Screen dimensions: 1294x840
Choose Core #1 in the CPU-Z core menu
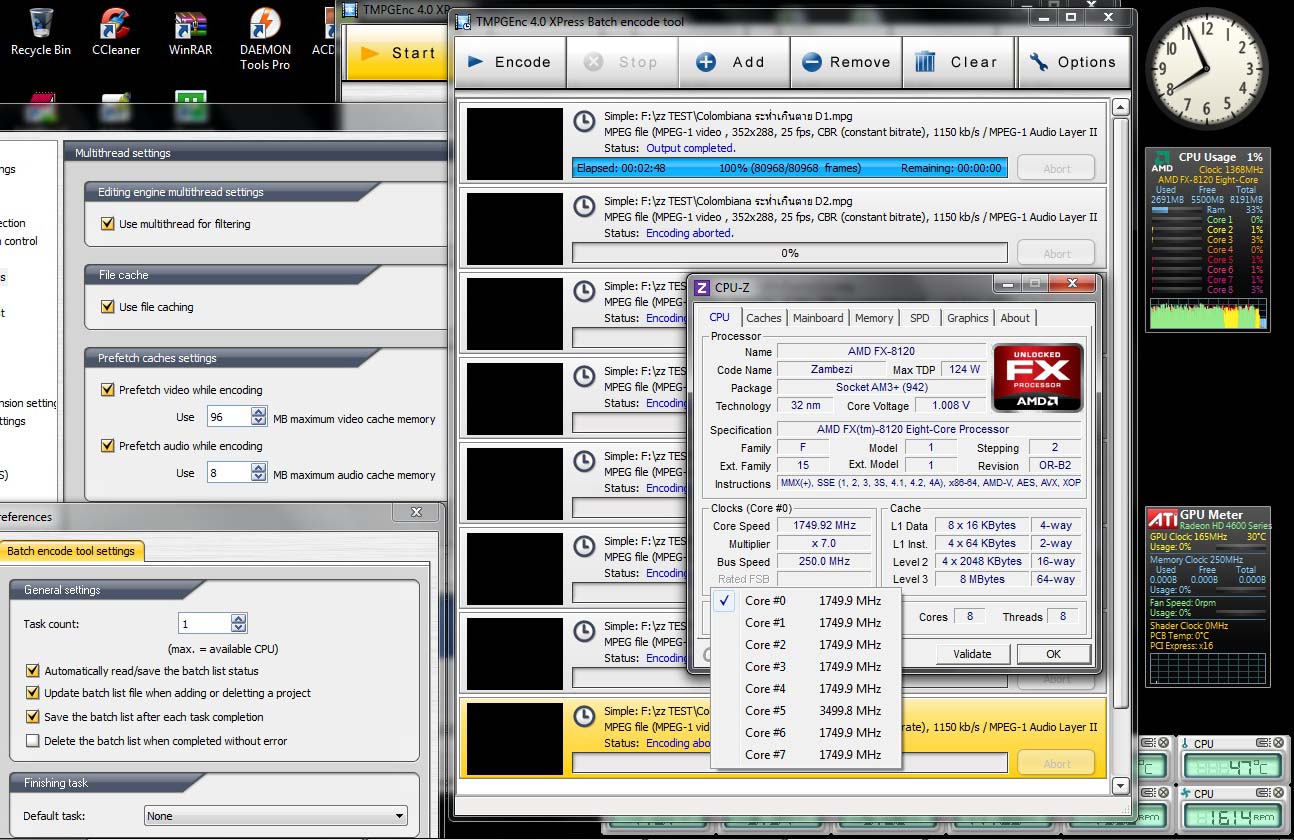(806, 623)
